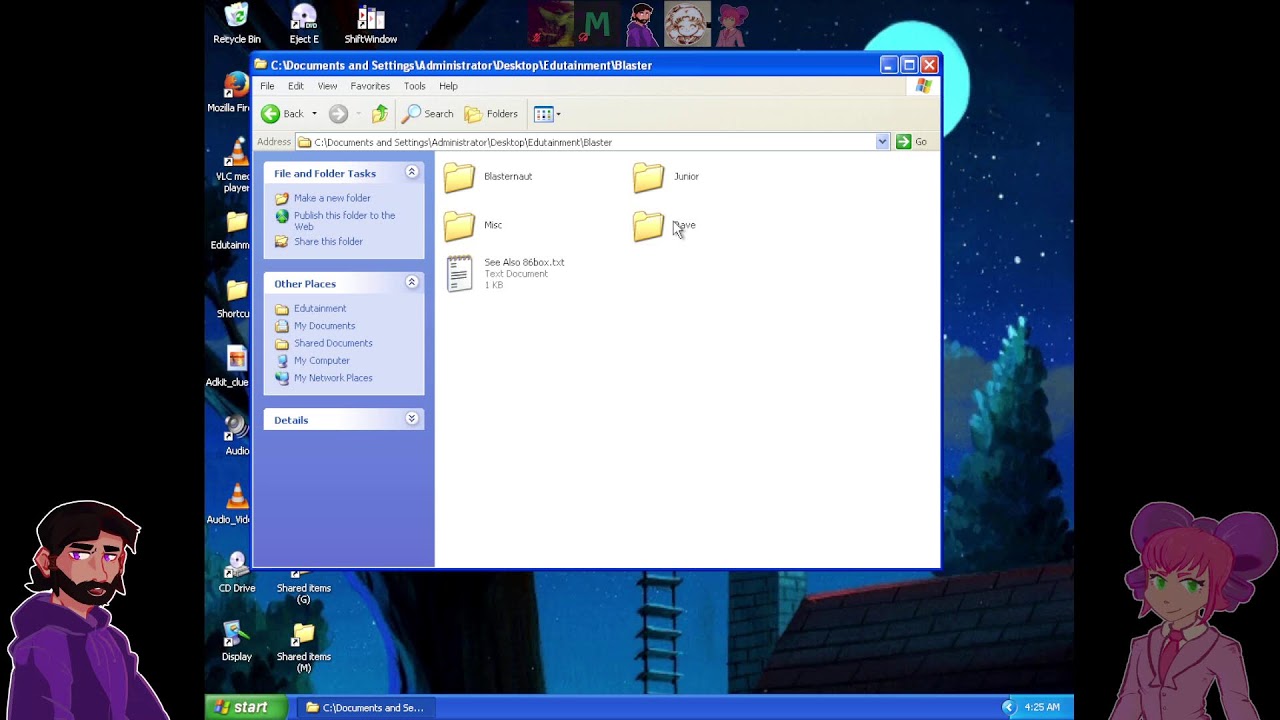Expand the Address bar dropdown
This screenshot has height=720, width=1280.
[882, 142]
